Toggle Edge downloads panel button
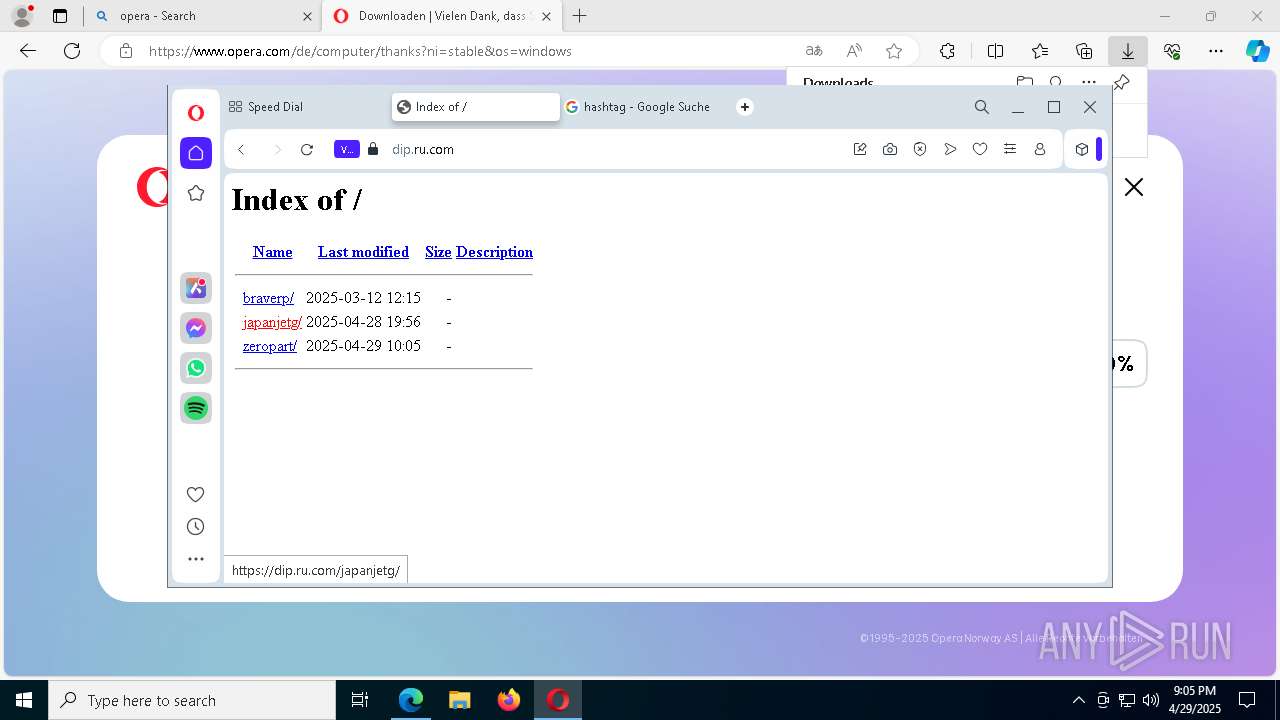1280x720 pixels. [1127, 51]
